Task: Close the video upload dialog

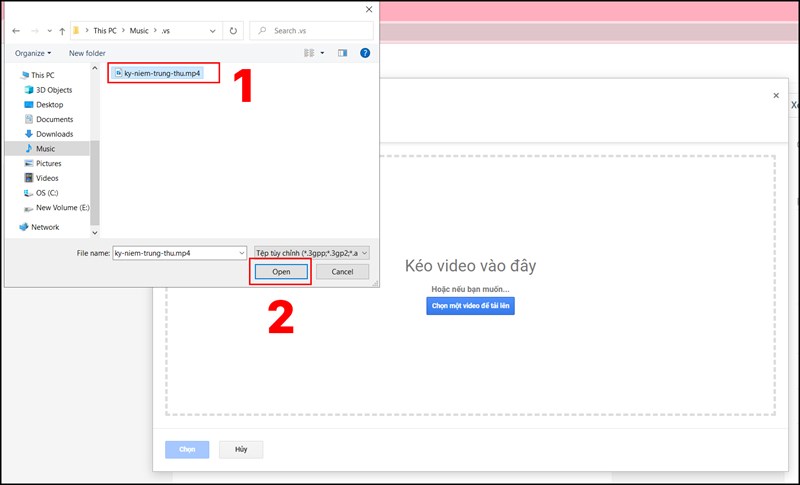Action: (776, 95)
